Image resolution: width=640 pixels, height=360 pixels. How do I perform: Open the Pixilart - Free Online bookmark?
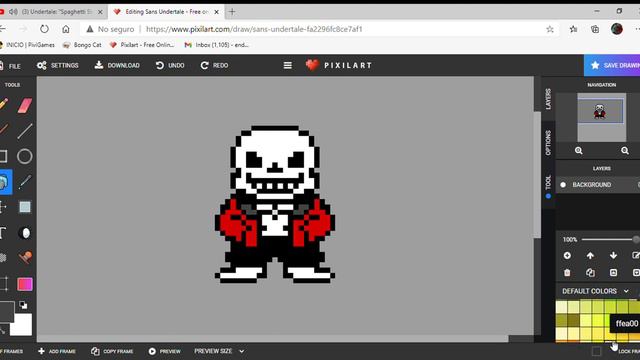coord(142,45)
